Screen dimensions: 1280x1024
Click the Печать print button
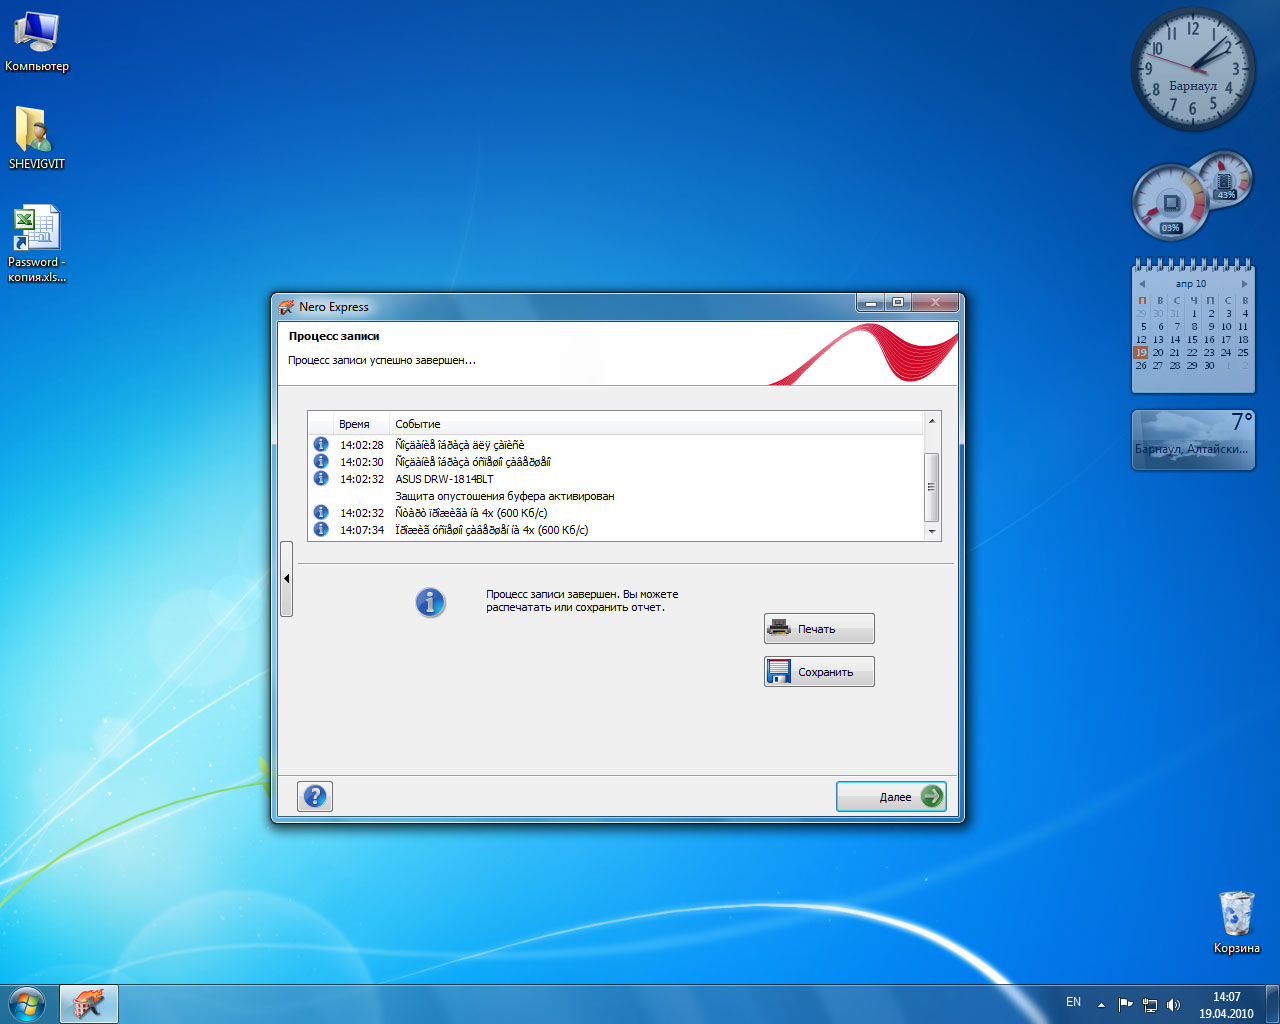(819, 629)
